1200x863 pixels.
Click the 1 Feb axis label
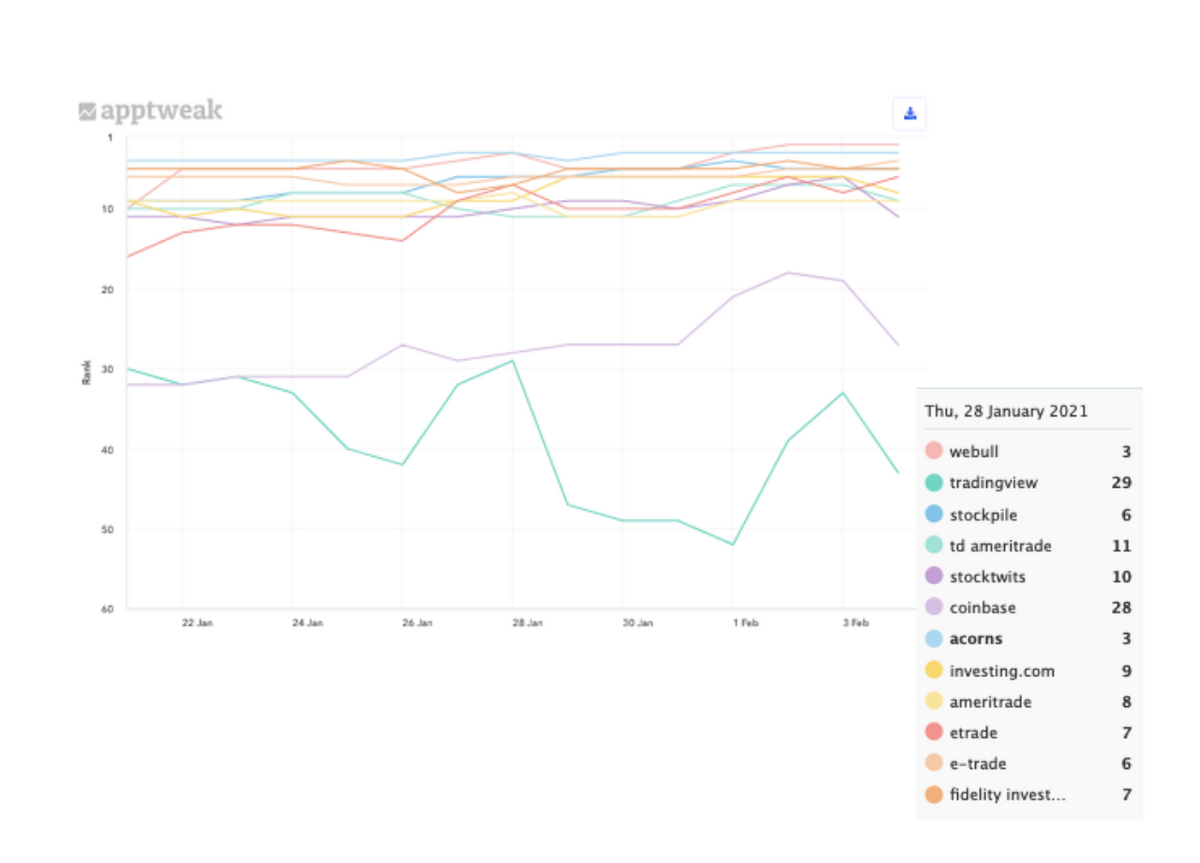(746, 622)
